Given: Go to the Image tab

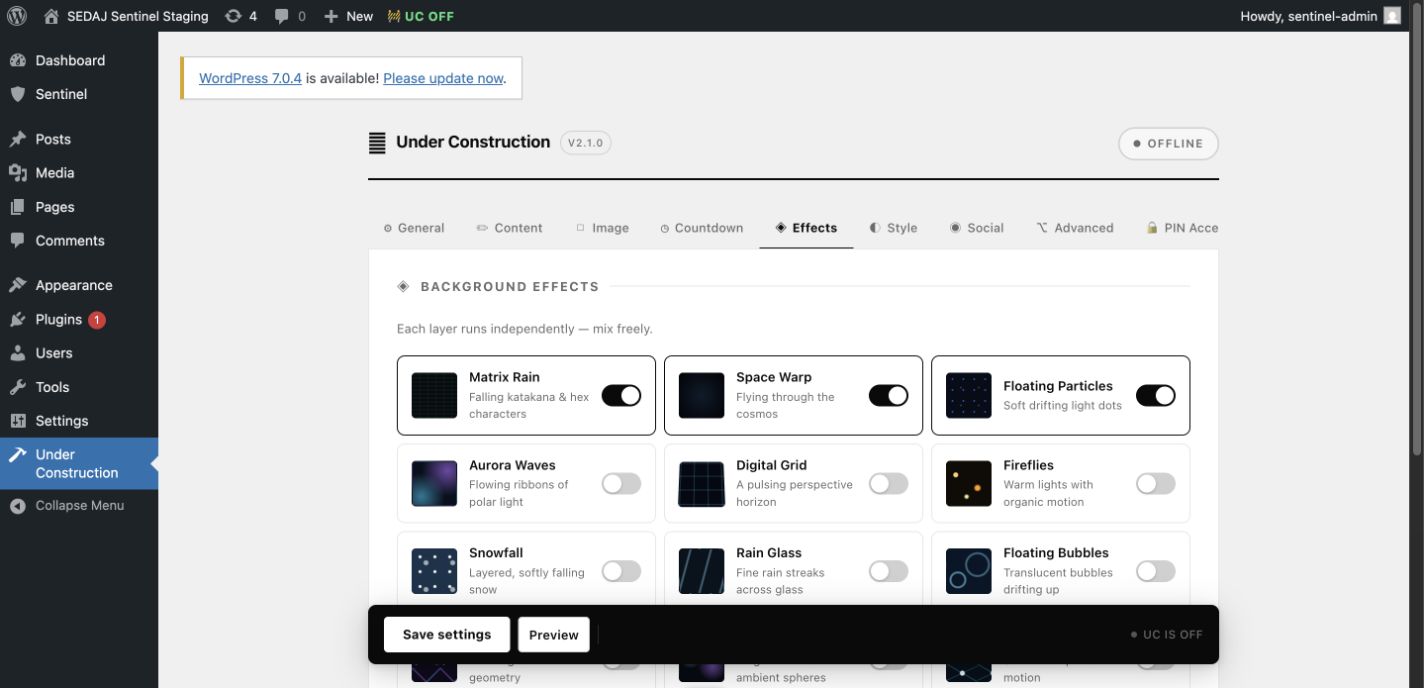Looking at the screenshot, I should 602,228.
